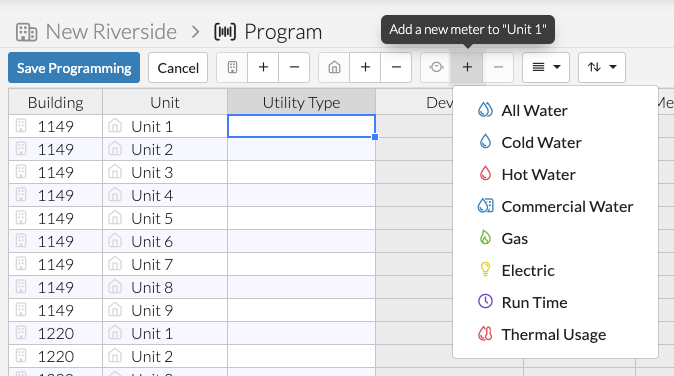Click the Unit column header
The width and height of the screenshot is (674, 376).
(165, 102)
